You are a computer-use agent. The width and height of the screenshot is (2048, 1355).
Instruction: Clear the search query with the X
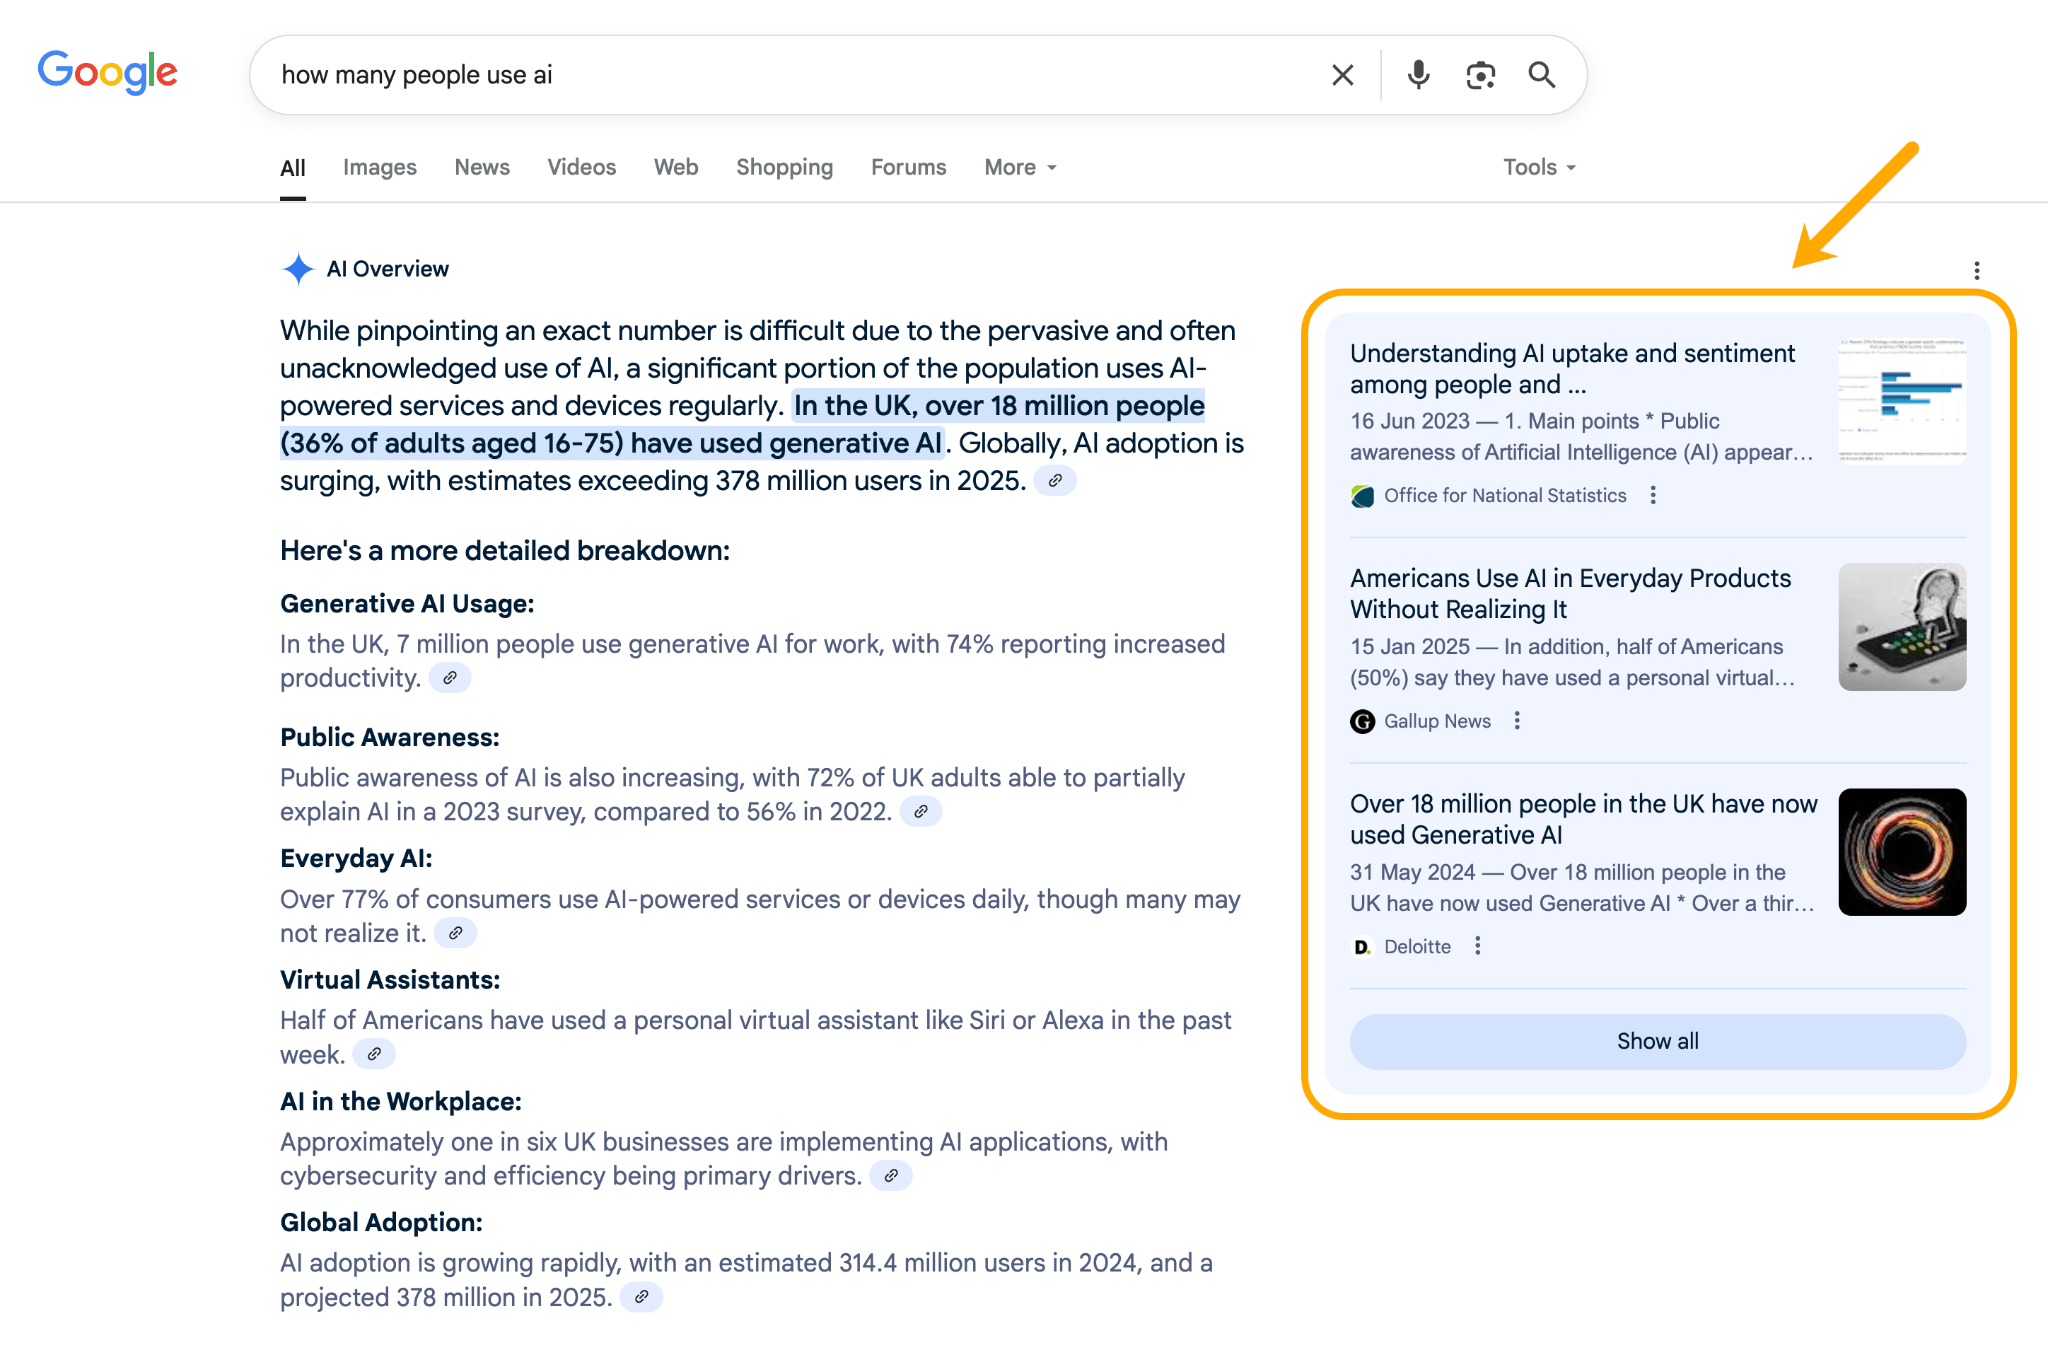click(1341, 74)
